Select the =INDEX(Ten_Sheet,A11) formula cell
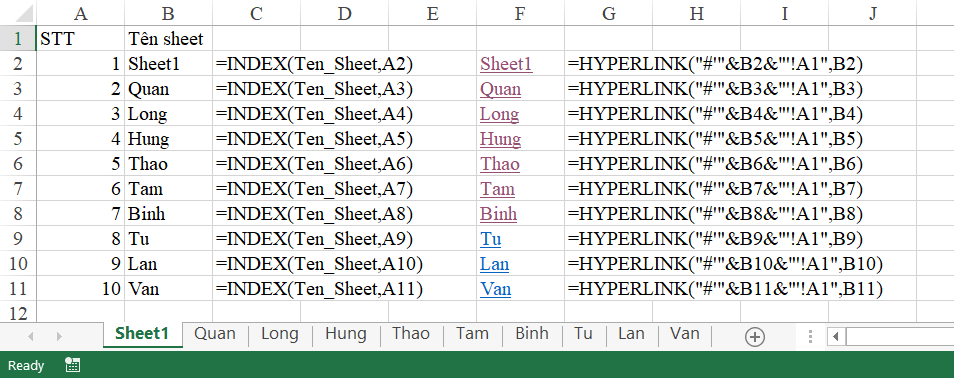Screen dimensions: 954x378 [x=319, y=289]
